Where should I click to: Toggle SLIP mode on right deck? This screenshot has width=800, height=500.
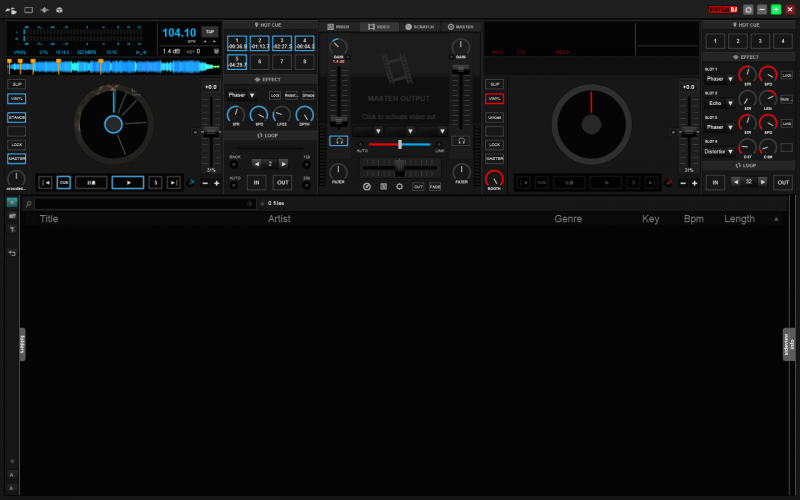pos(494,84)
